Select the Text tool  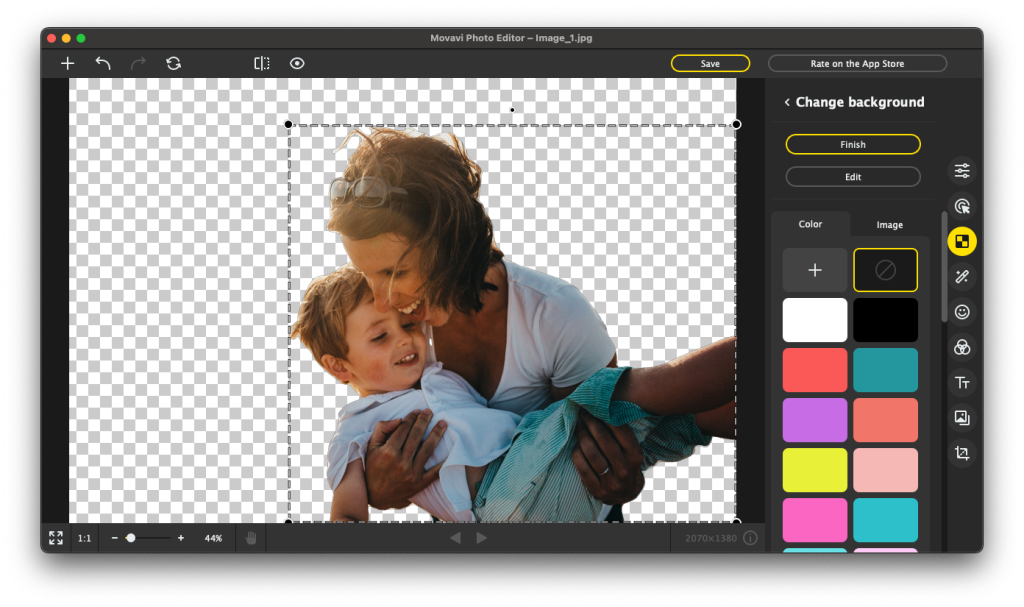961,382
